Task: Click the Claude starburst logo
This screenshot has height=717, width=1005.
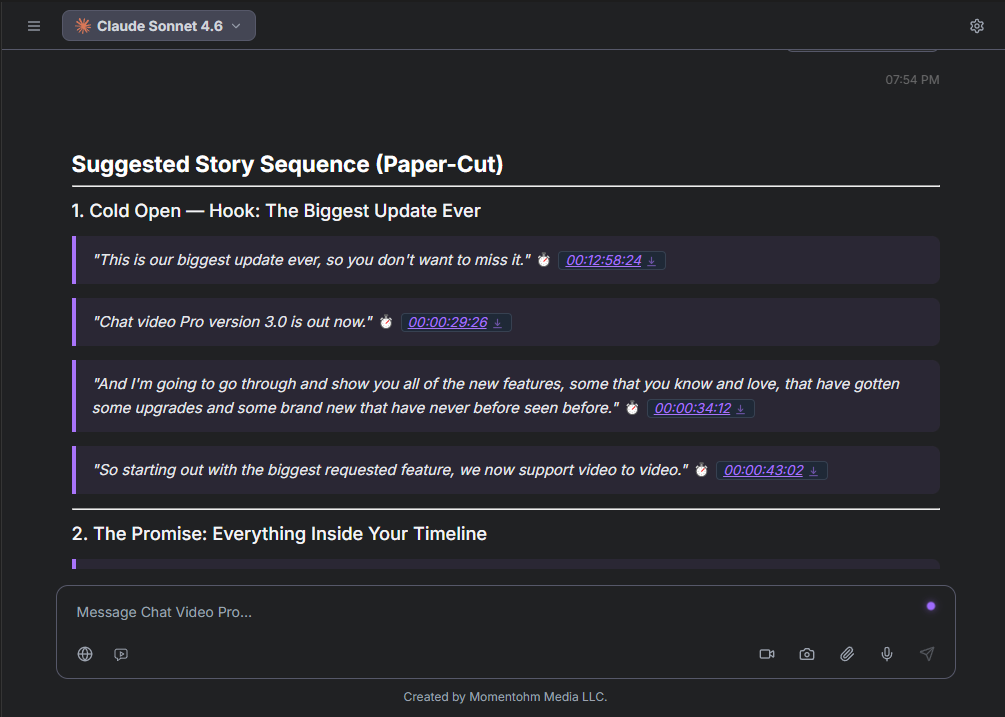Action: coord(83,26)
